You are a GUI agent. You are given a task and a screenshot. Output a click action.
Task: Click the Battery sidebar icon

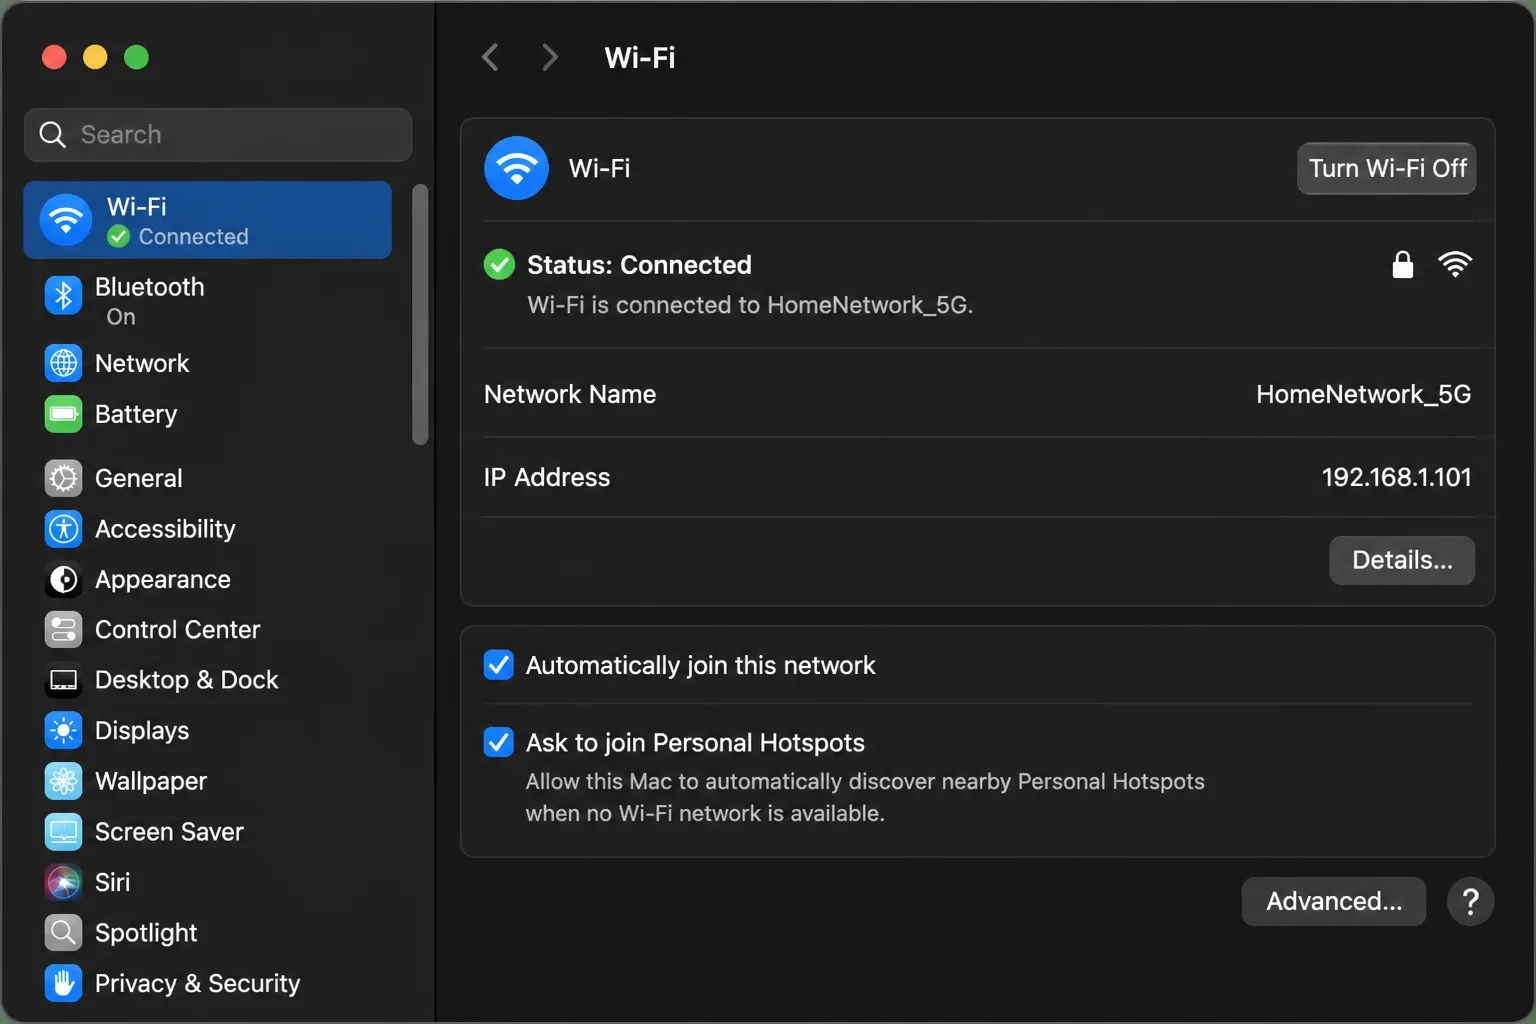pyautogui.click(x=64, y=414)
